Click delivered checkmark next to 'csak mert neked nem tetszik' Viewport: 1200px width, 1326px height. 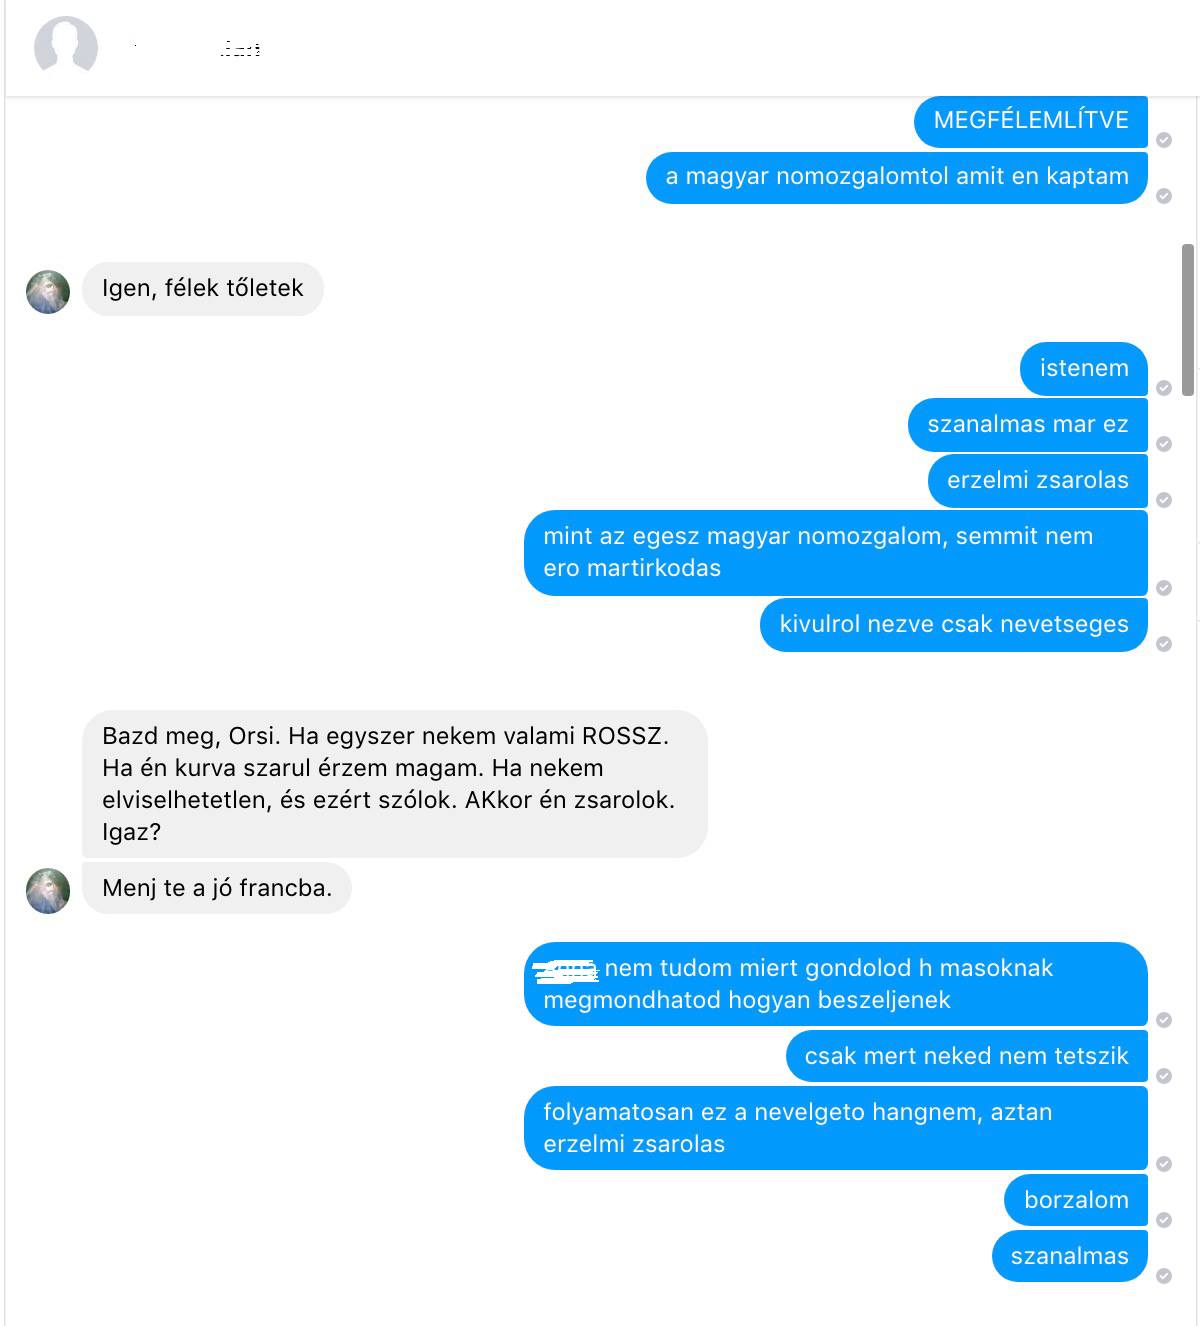(1164, 1076)
